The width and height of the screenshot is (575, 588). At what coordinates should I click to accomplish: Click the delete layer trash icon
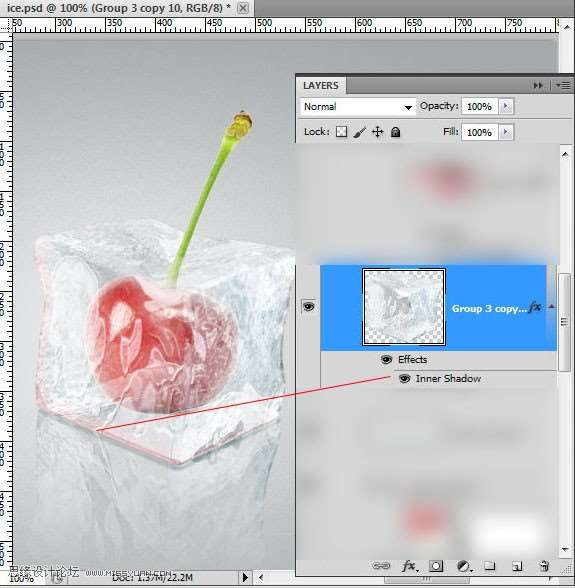click(x=545, y=566)
